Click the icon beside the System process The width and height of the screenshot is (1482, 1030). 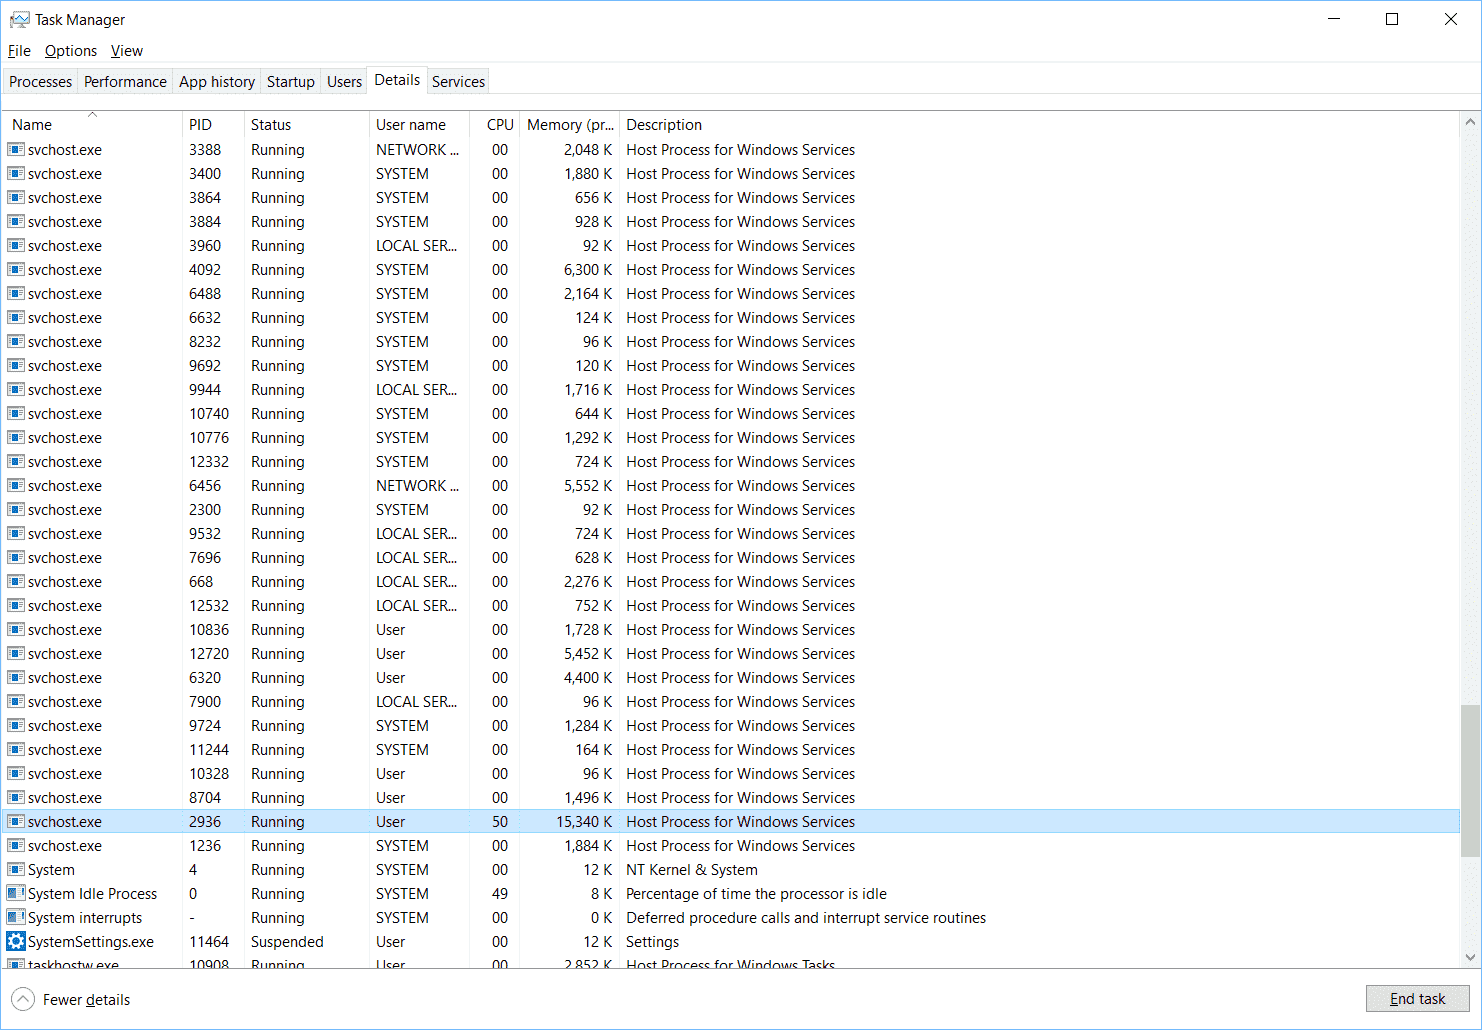click(15, 869)
